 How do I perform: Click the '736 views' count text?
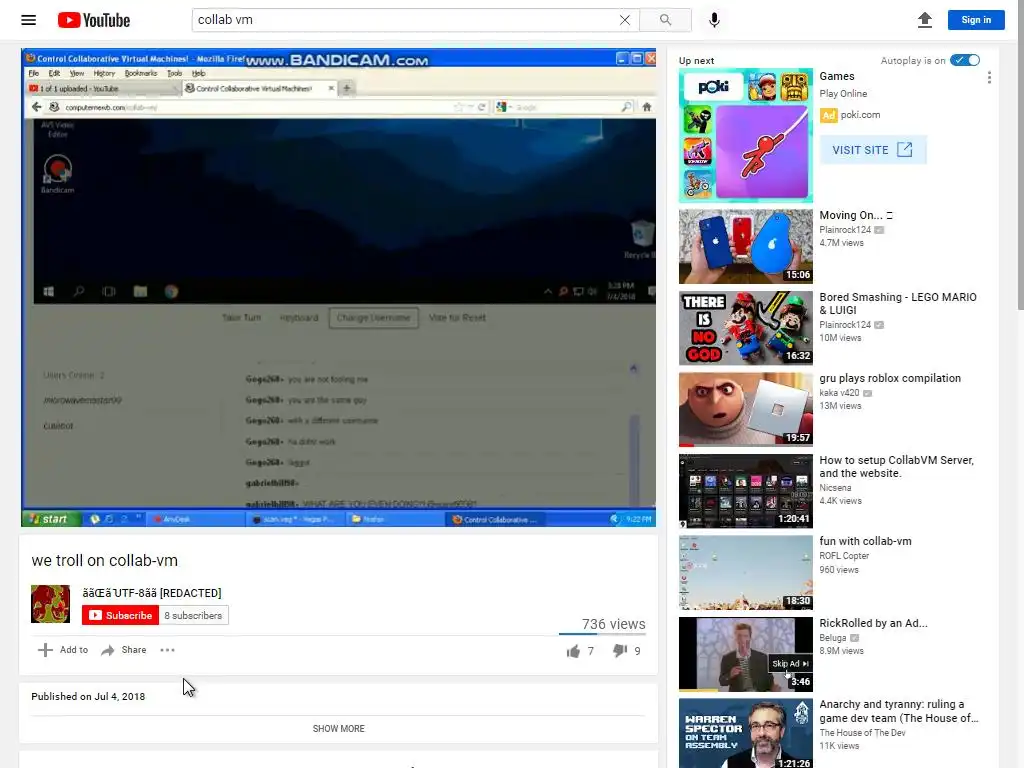pyautogui.click(x=613, y=624)
